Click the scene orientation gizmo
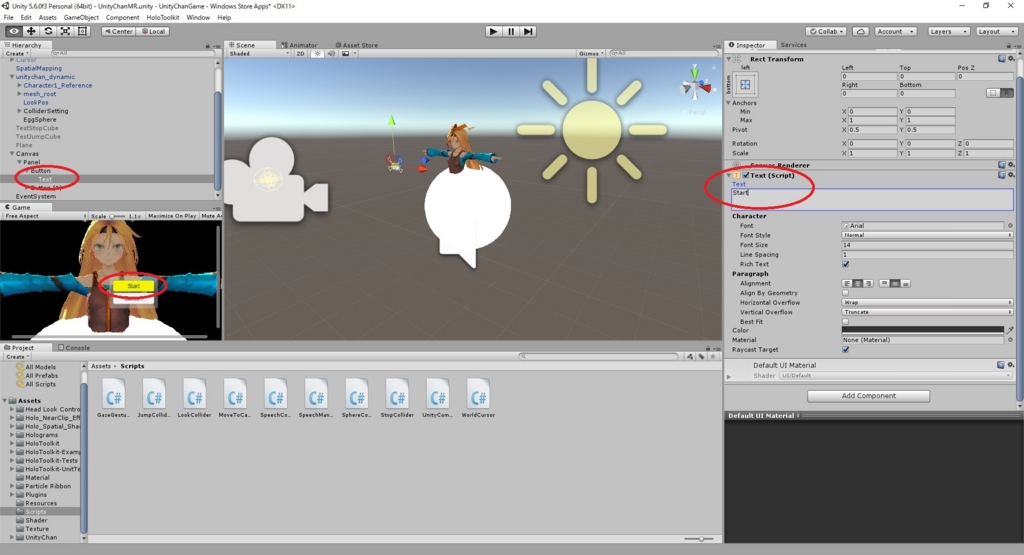The height and width of the screenshot is (555, 1024). [696, 84]
